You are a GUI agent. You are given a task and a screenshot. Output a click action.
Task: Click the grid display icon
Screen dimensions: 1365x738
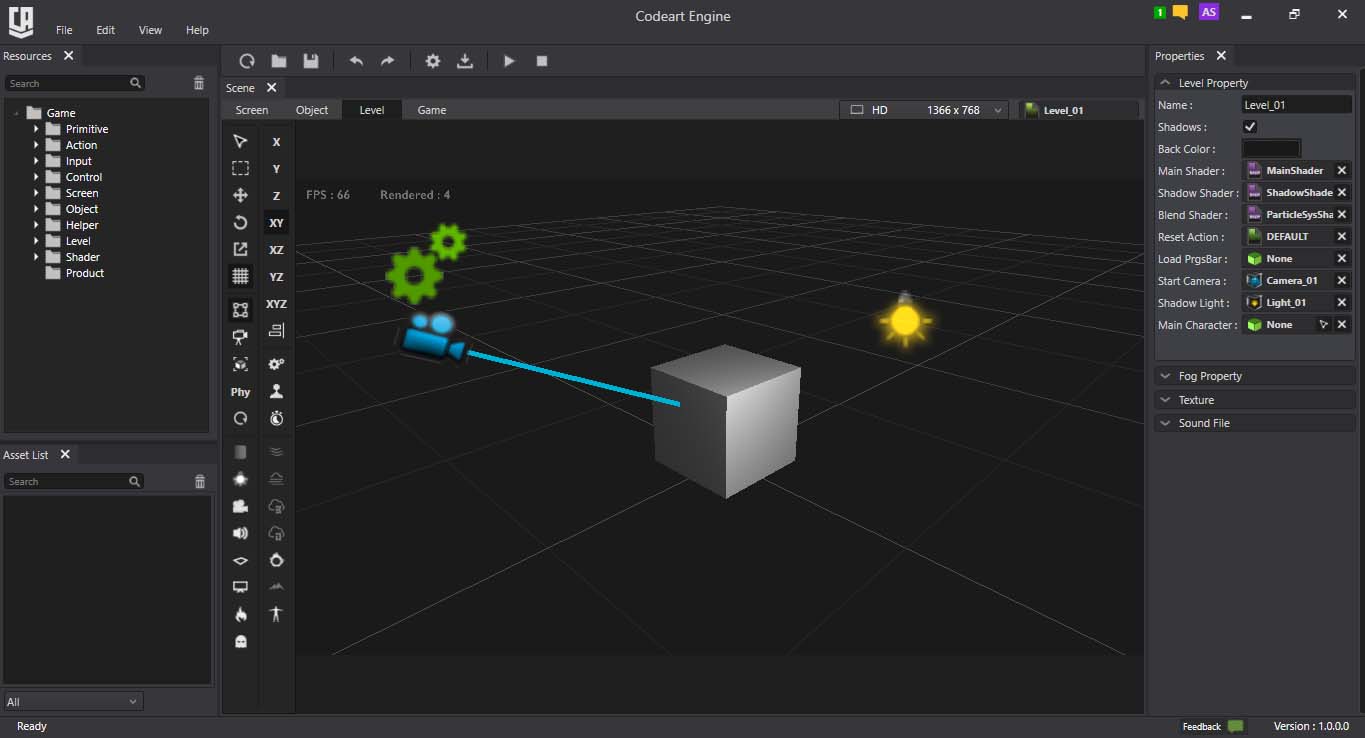[240, 276]
